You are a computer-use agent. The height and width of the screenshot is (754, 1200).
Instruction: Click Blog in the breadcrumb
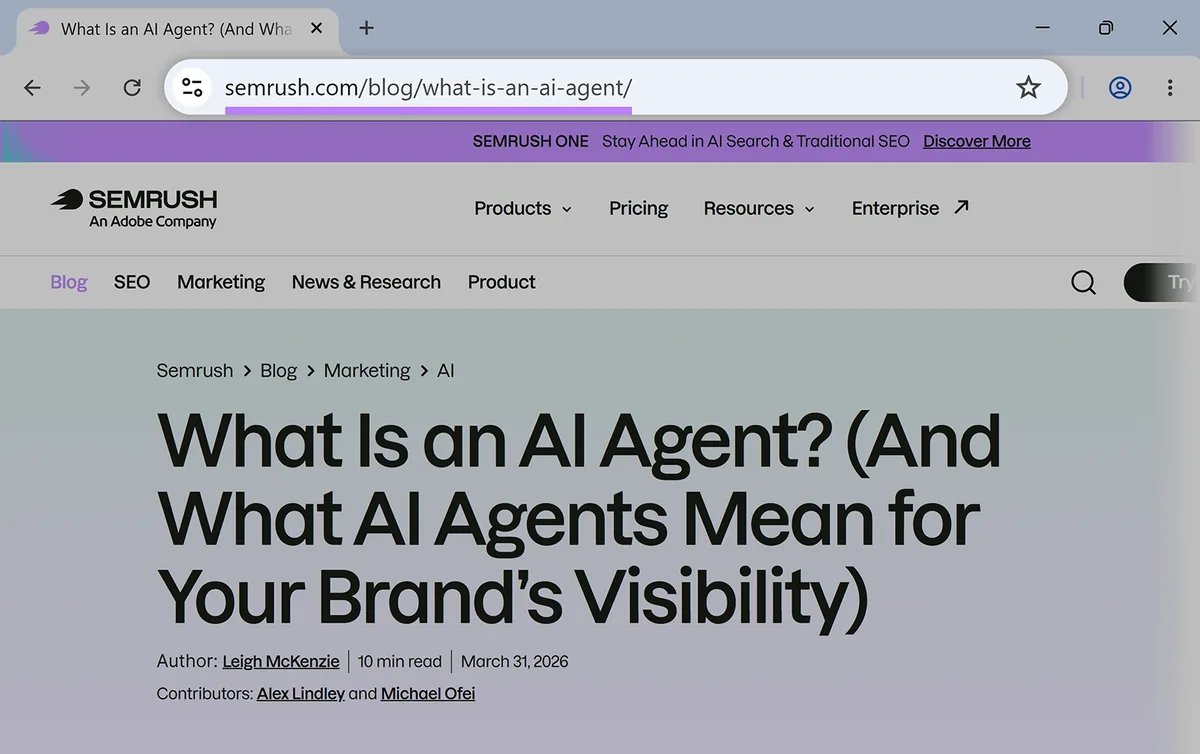278,370
